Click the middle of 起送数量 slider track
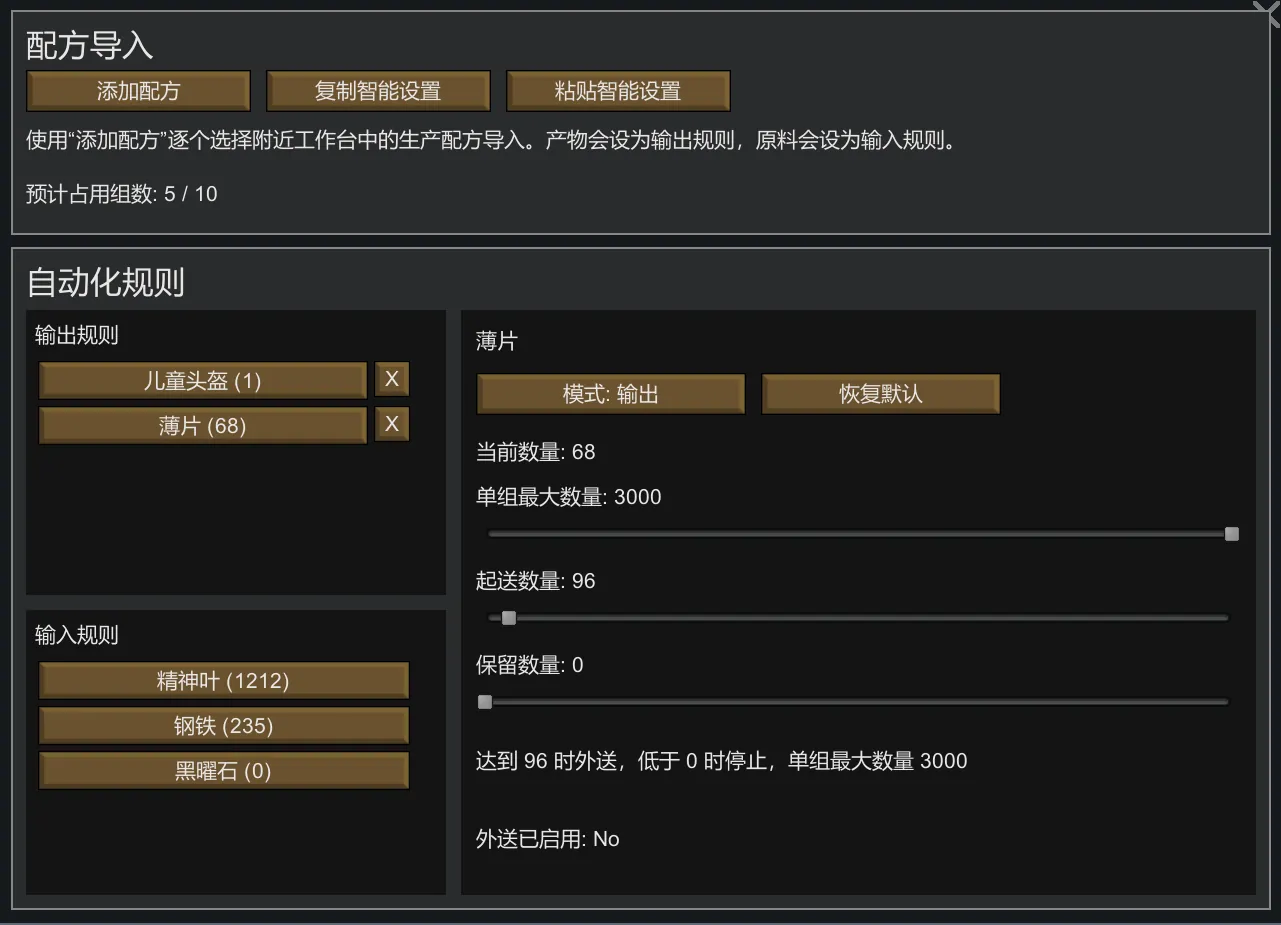Viewport: 1281px width, 925px height. tap(858, 618)
